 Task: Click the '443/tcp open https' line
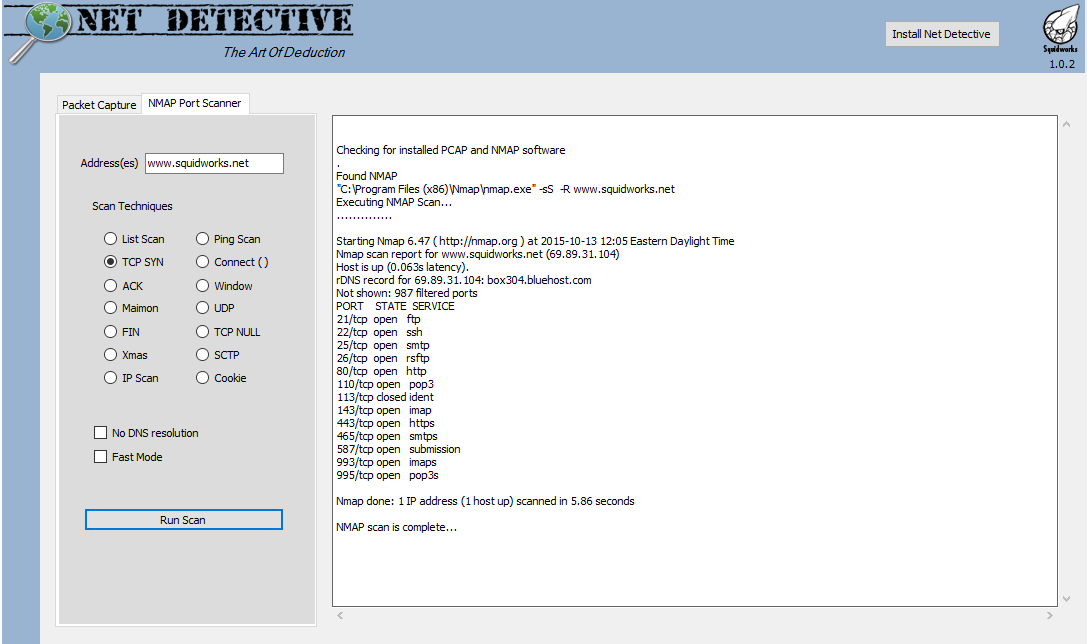point(385,424)
